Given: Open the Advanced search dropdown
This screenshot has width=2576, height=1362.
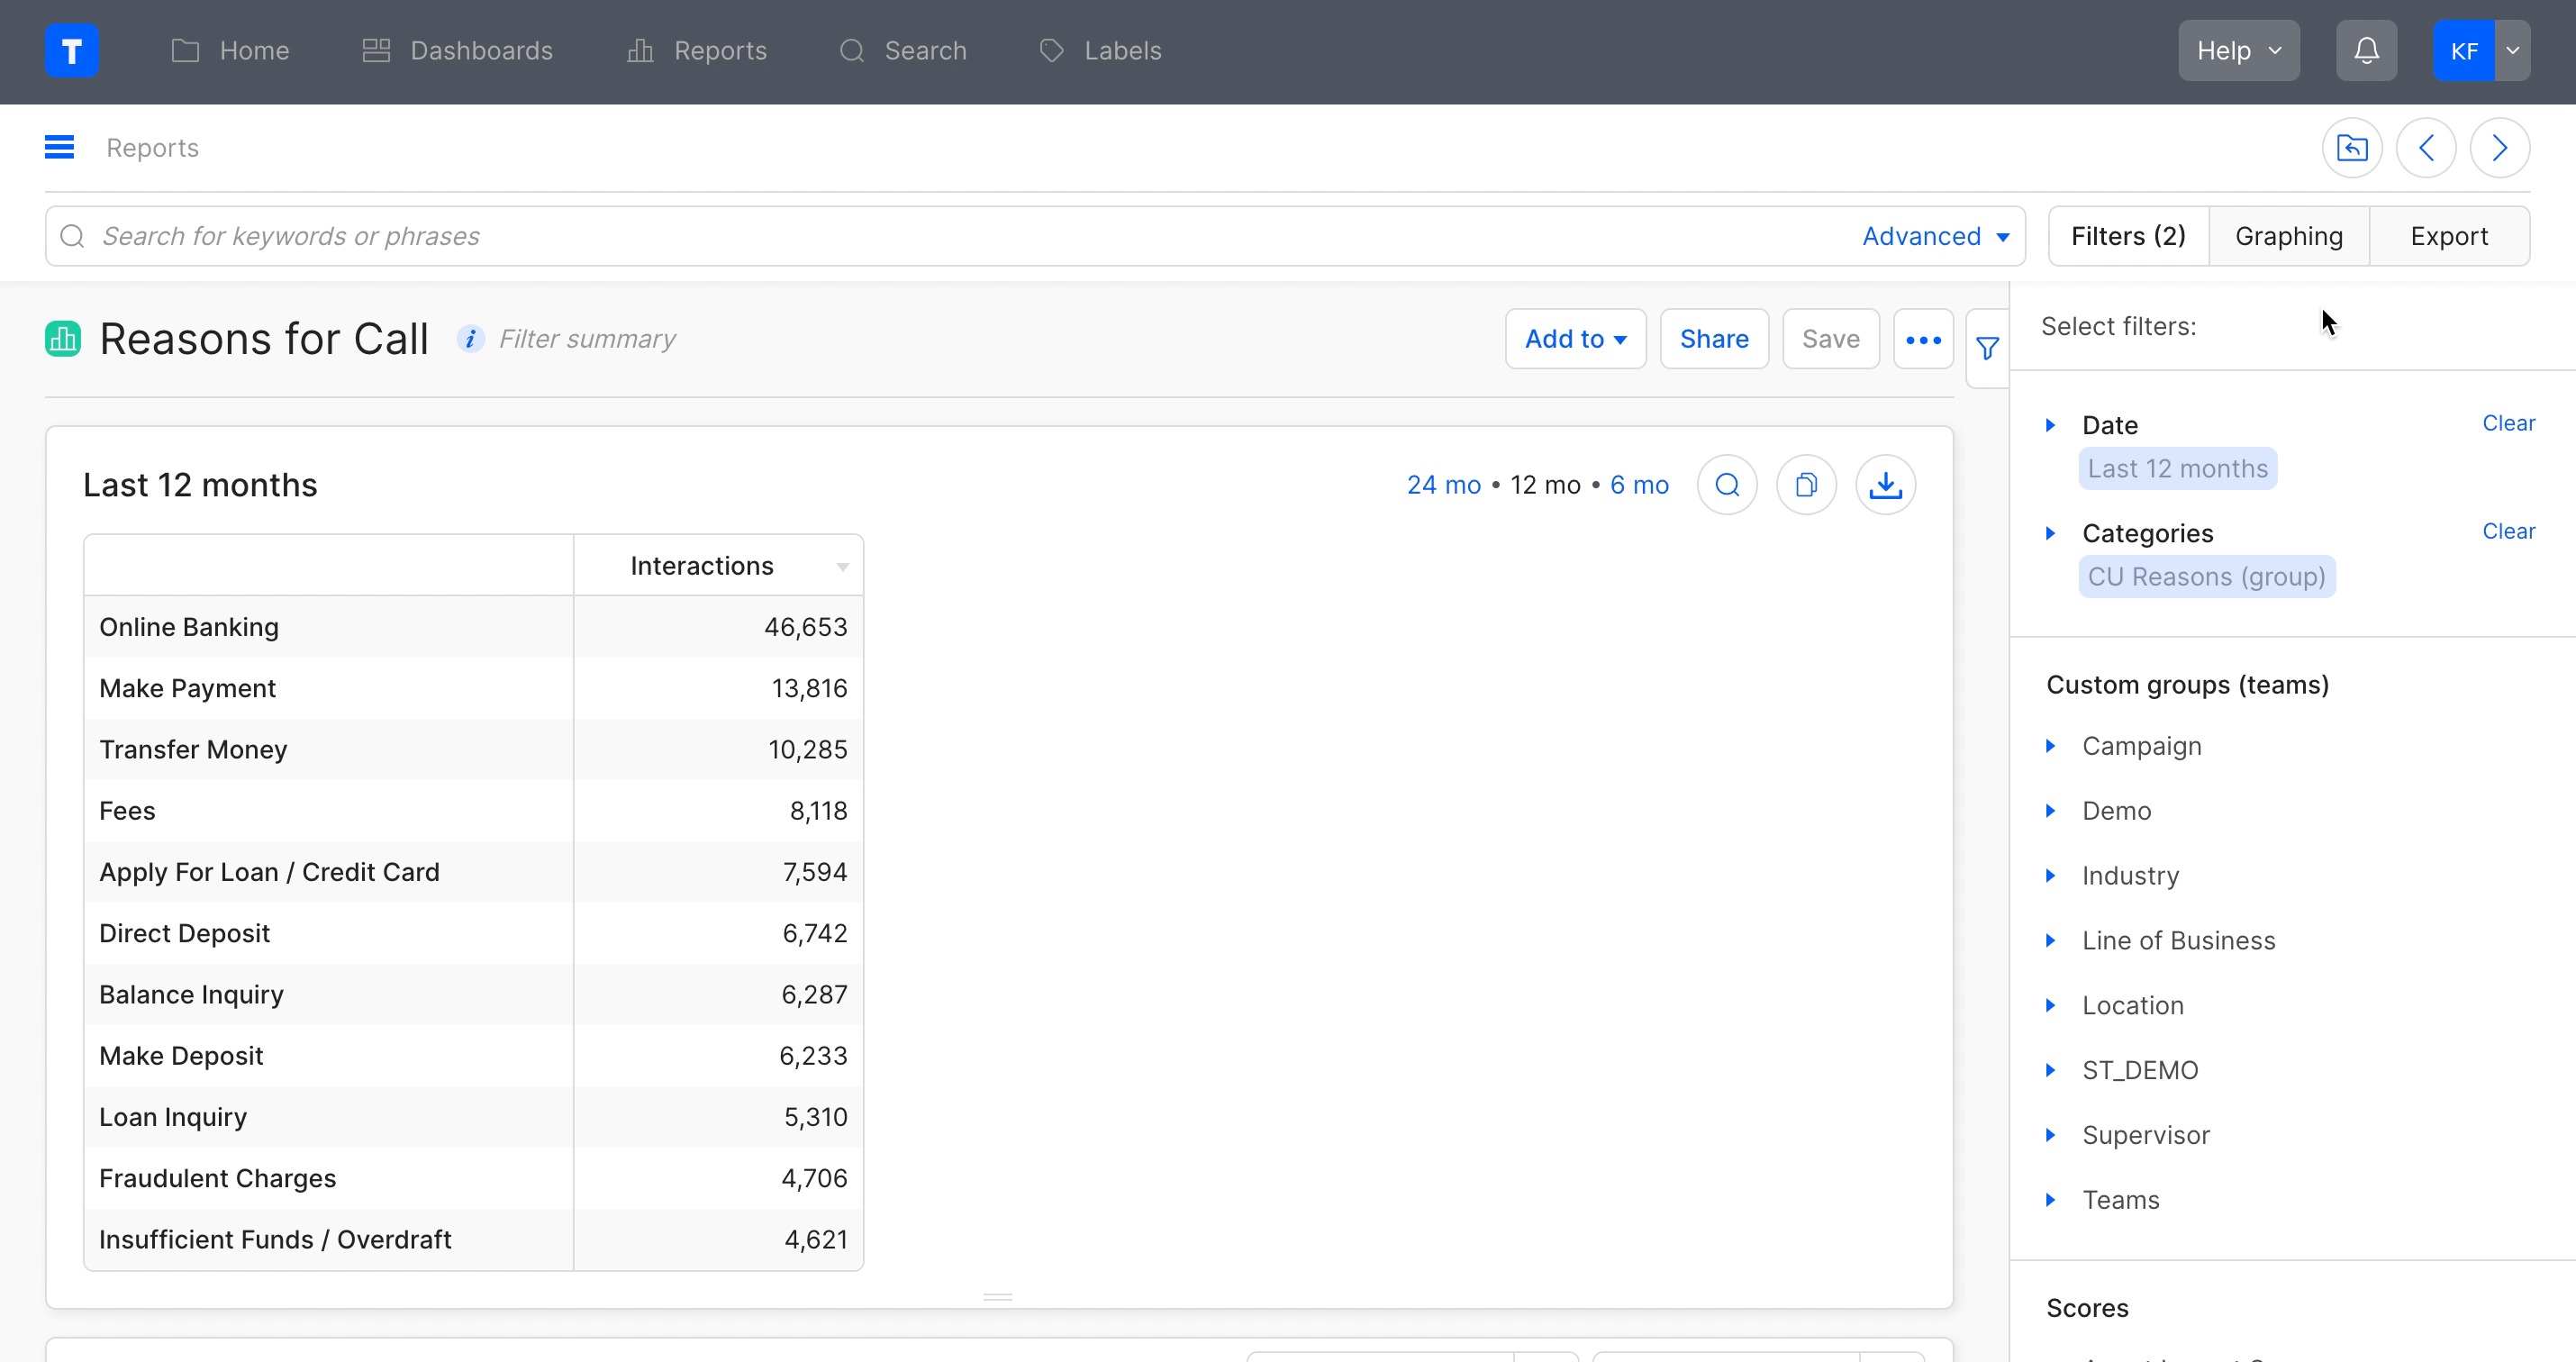Looking at the screenshot, I should click(1935, 236).
